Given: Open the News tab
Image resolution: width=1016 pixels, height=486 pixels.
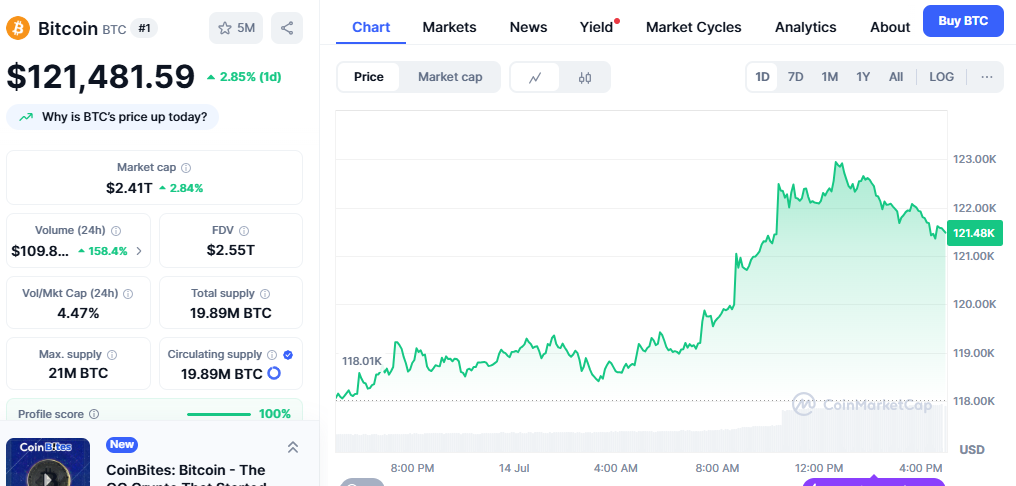Looking at the screenshot, I should point(528,27).
